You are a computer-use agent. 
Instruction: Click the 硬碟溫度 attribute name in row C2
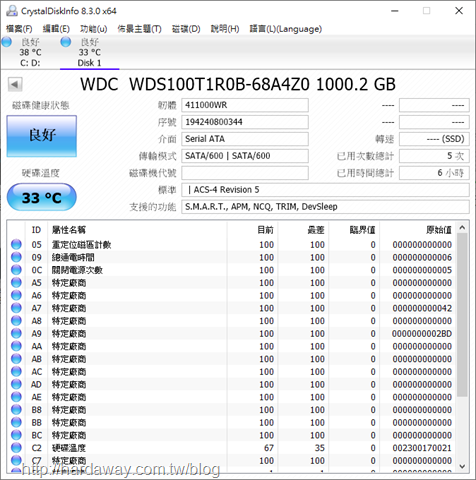[69, 448]
